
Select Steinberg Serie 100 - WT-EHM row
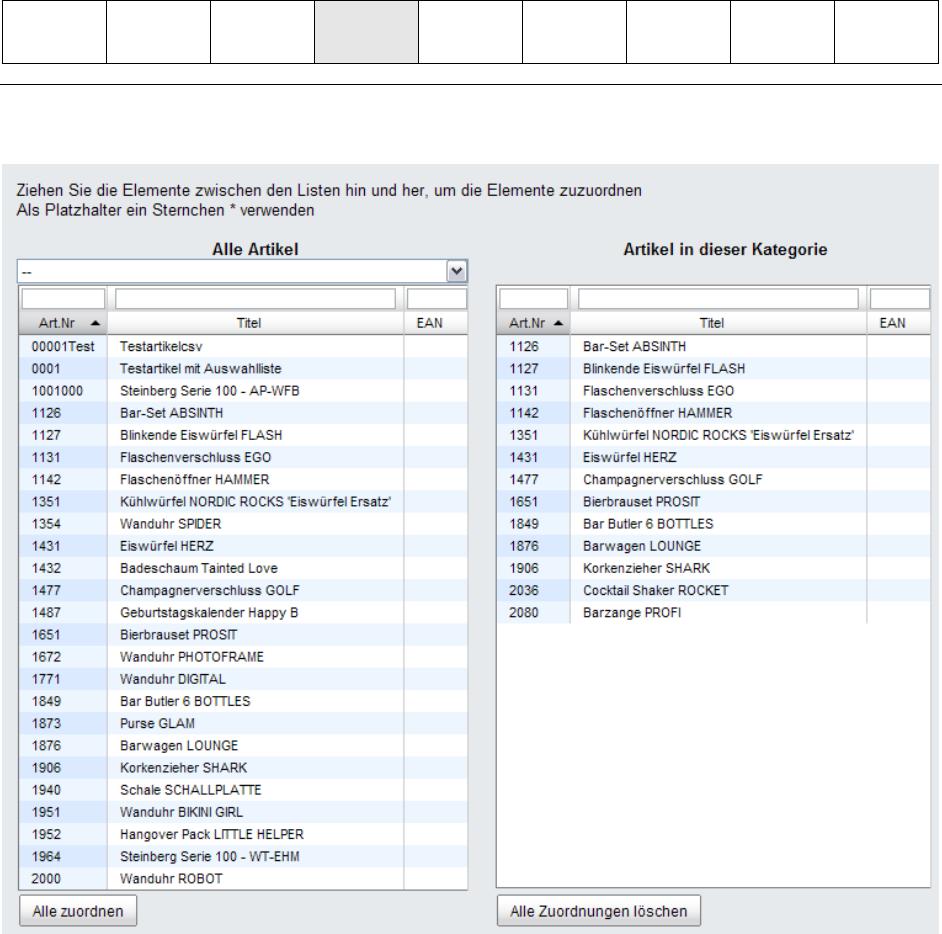point(243,858)
